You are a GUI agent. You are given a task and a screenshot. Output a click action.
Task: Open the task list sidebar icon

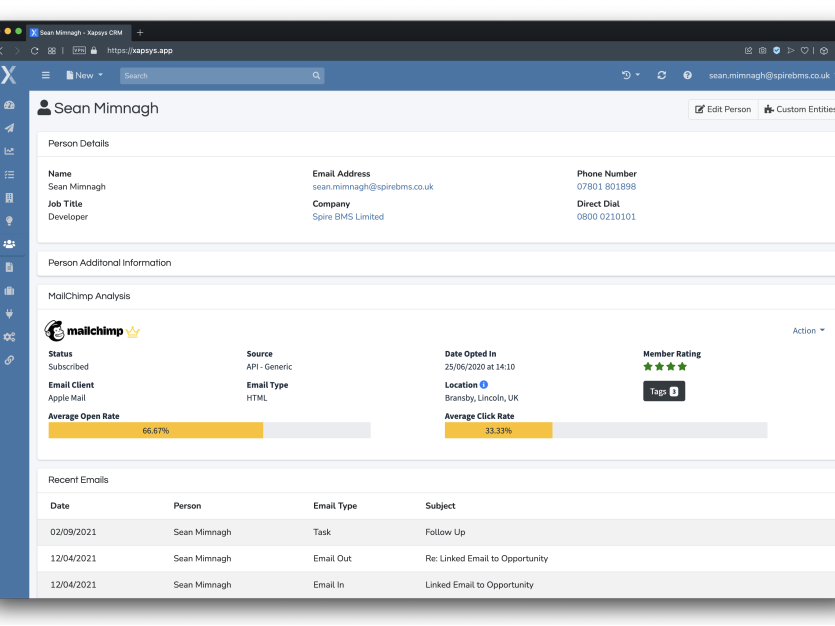[10, 175]
